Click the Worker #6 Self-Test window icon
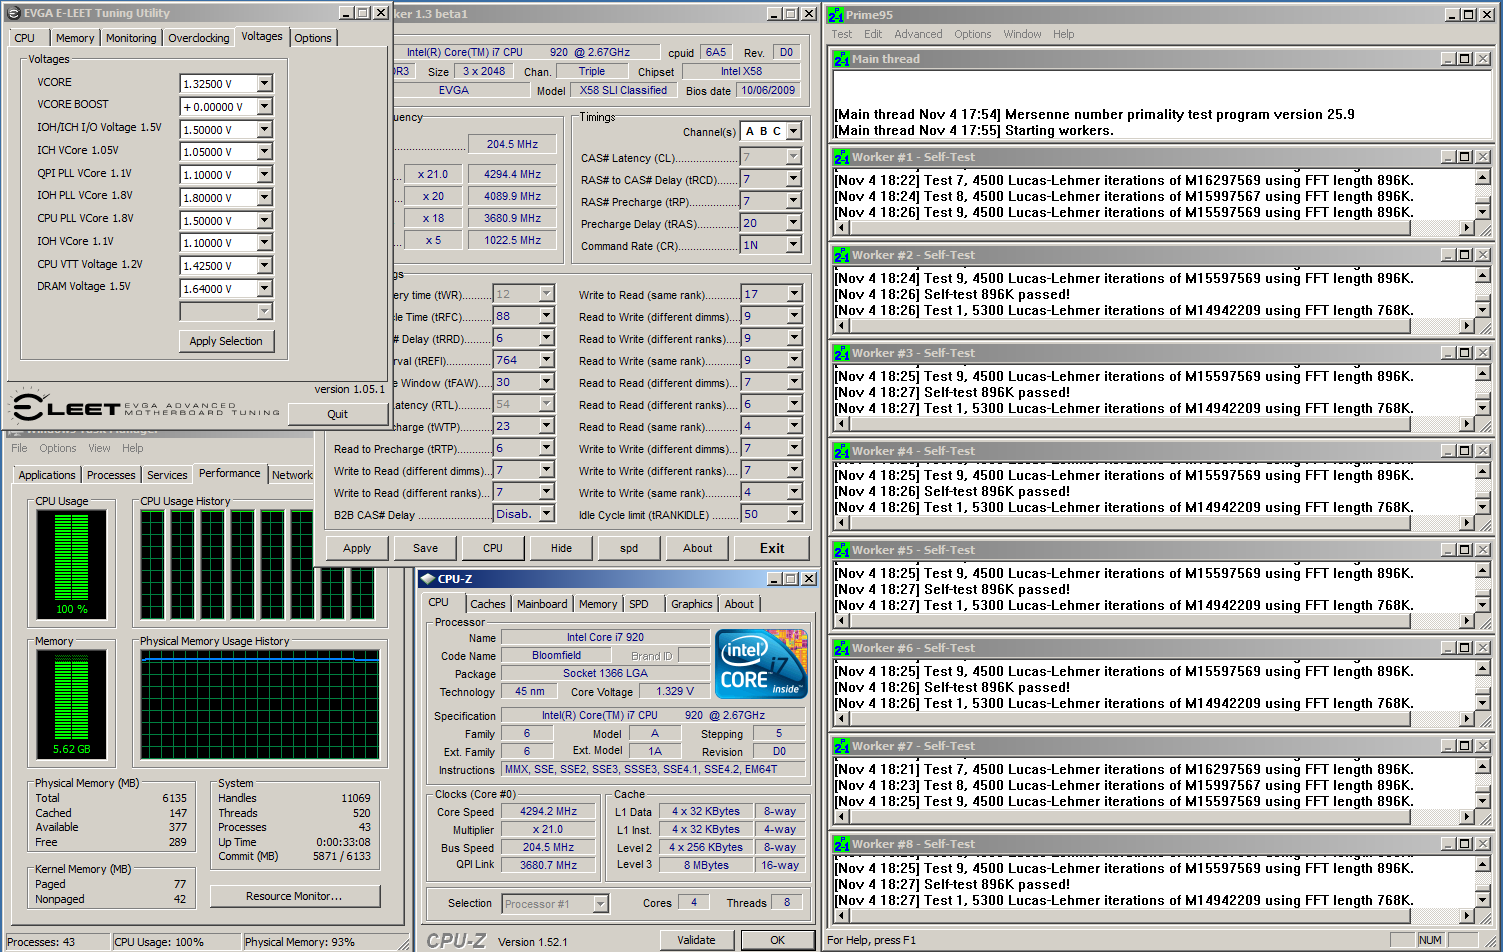The image size is (1503, 952). click(x=841, y=648)
